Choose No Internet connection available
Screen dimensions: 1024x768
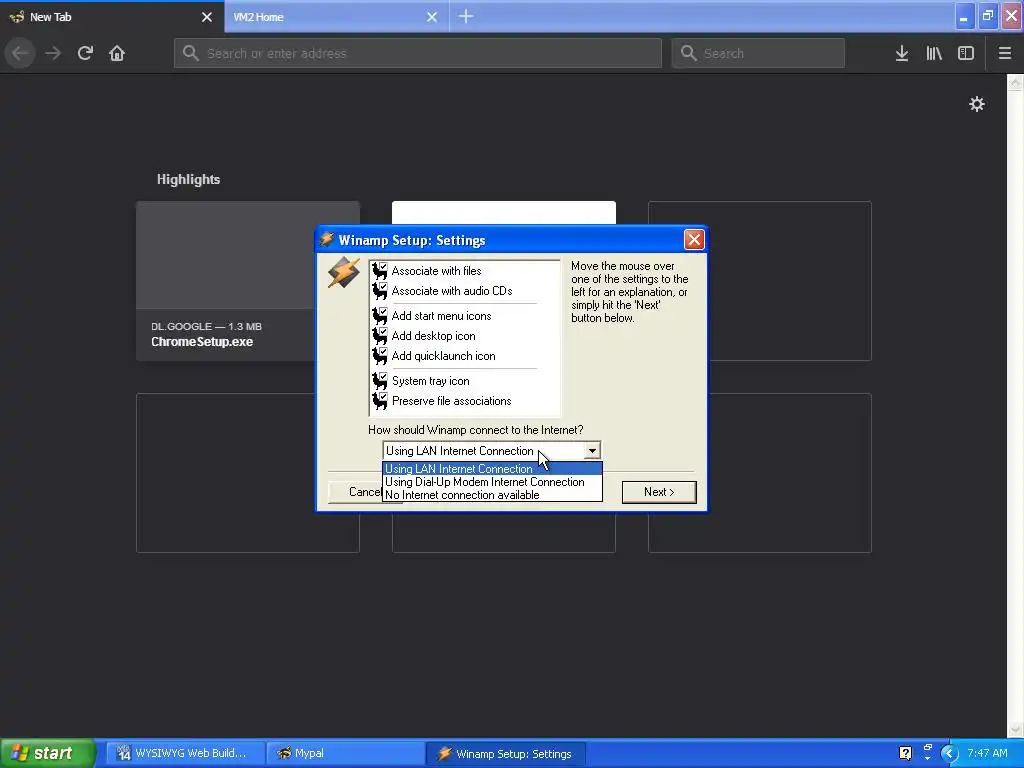tap(492, 495)
